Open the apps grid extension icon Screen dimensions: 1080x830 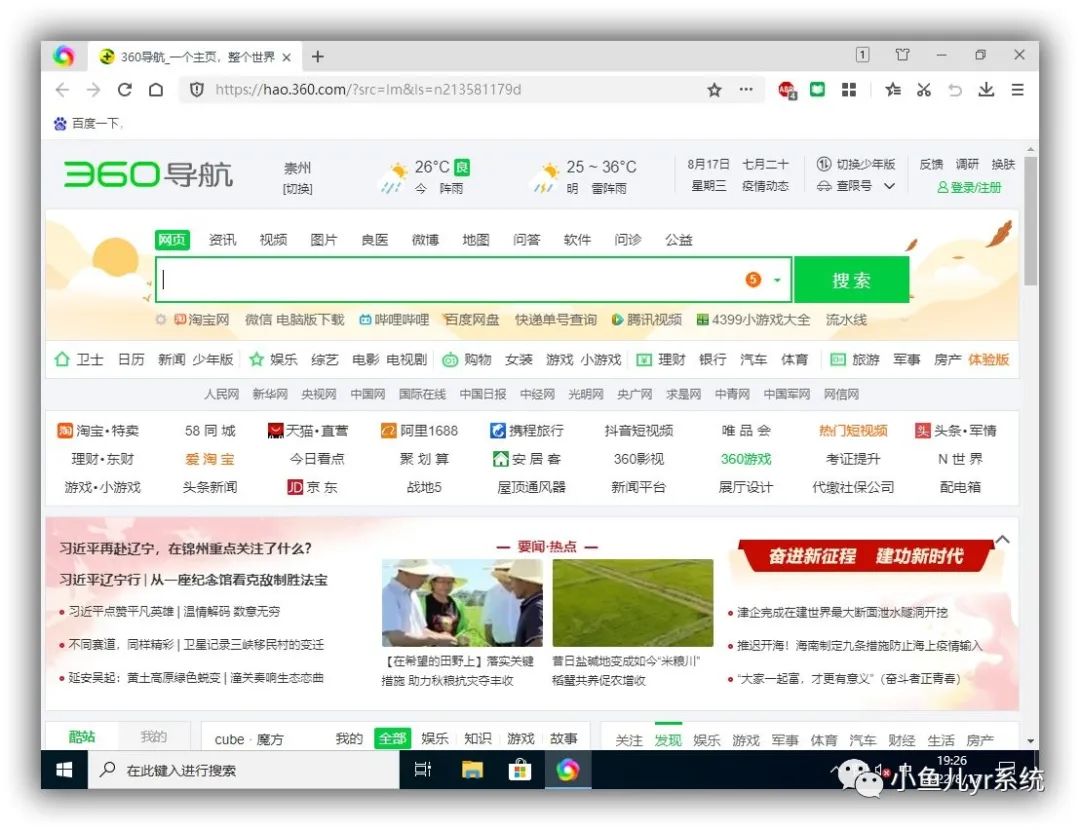(x=849, y=90)
